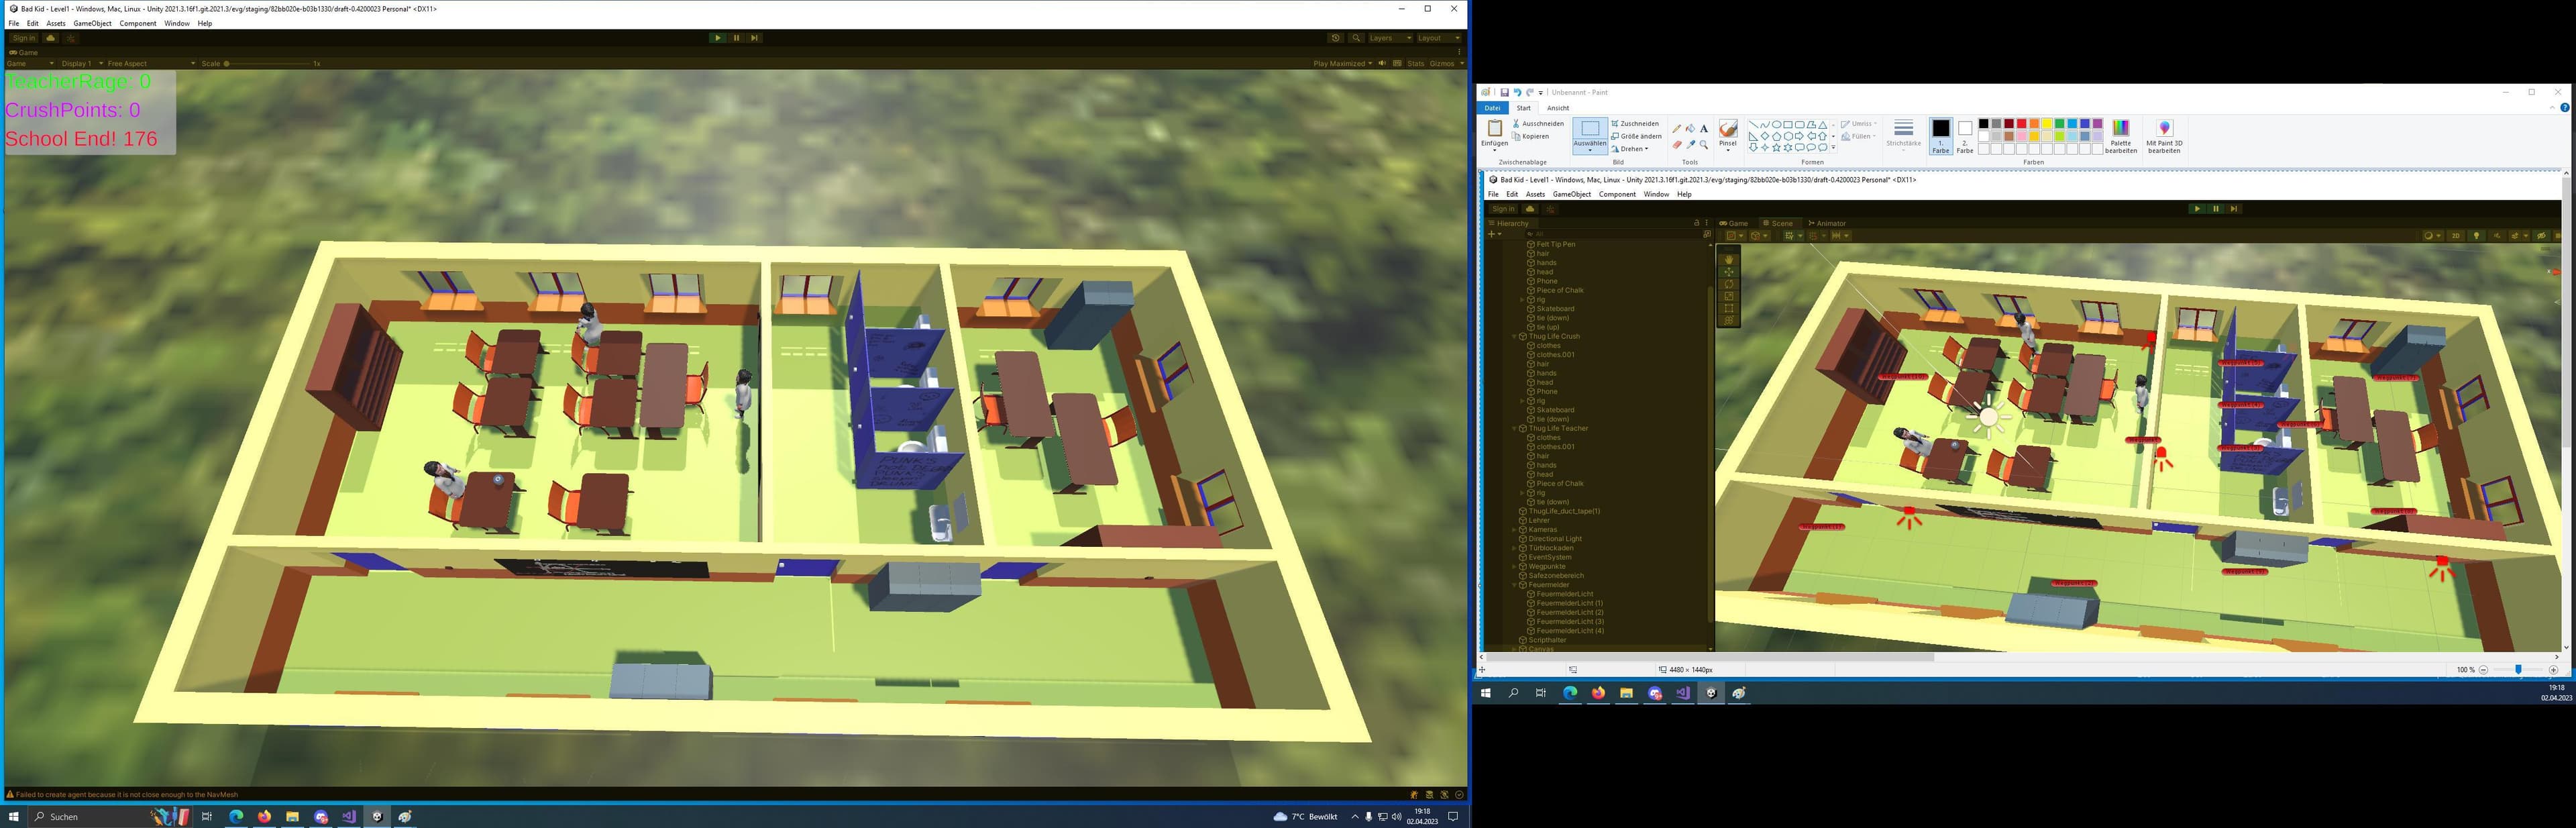Viewport: 2576px width, 828px height.
Task: Choose the Fill bucket tool in Paint
Action: point(1690,129)
